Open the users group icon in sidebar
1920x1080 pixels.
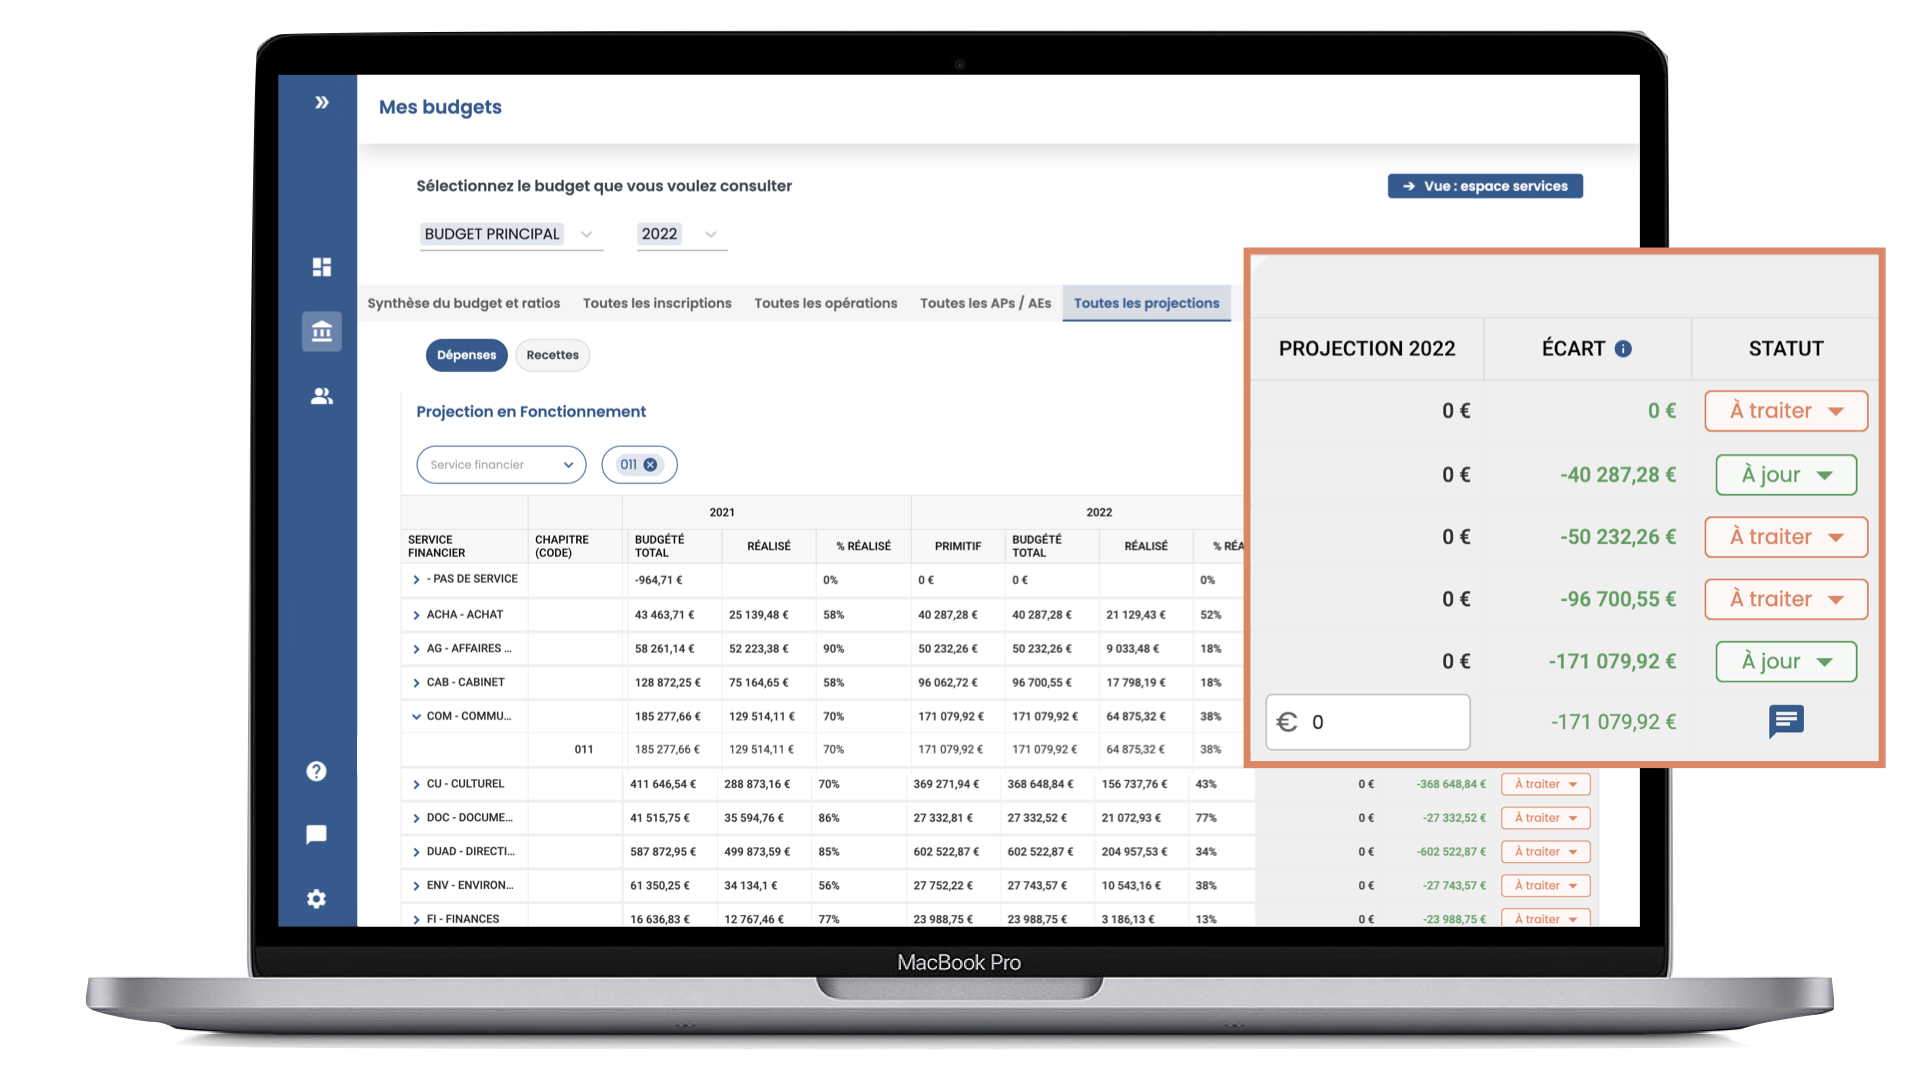click(x=321, y=396)
